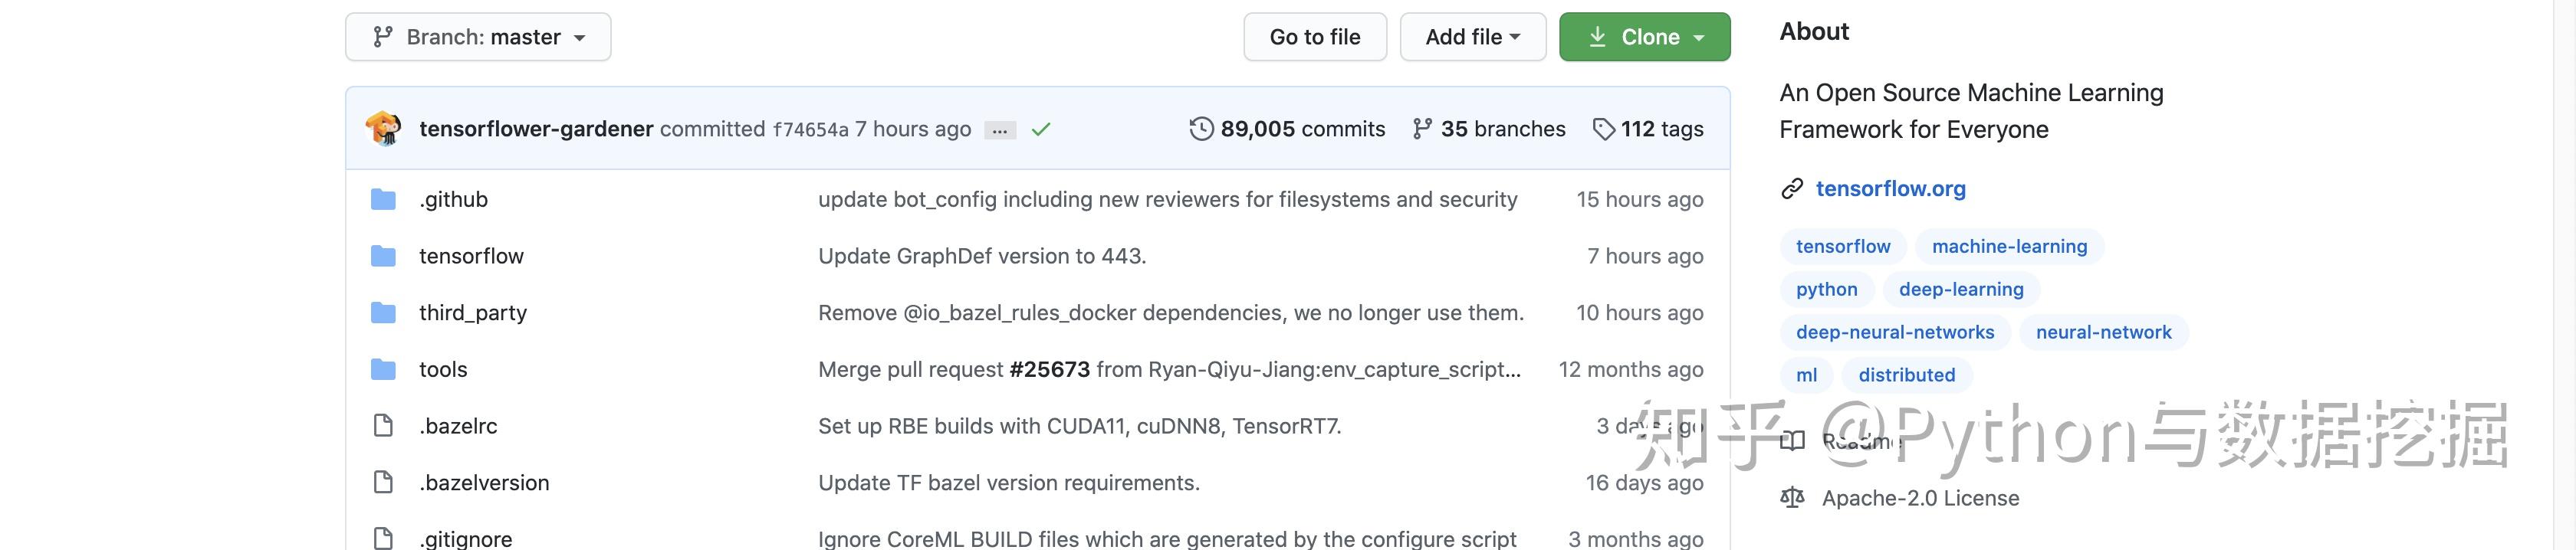Click the tensorflower-gardener avatar icon
The image size is (2576, 550).
pos(383,129)
